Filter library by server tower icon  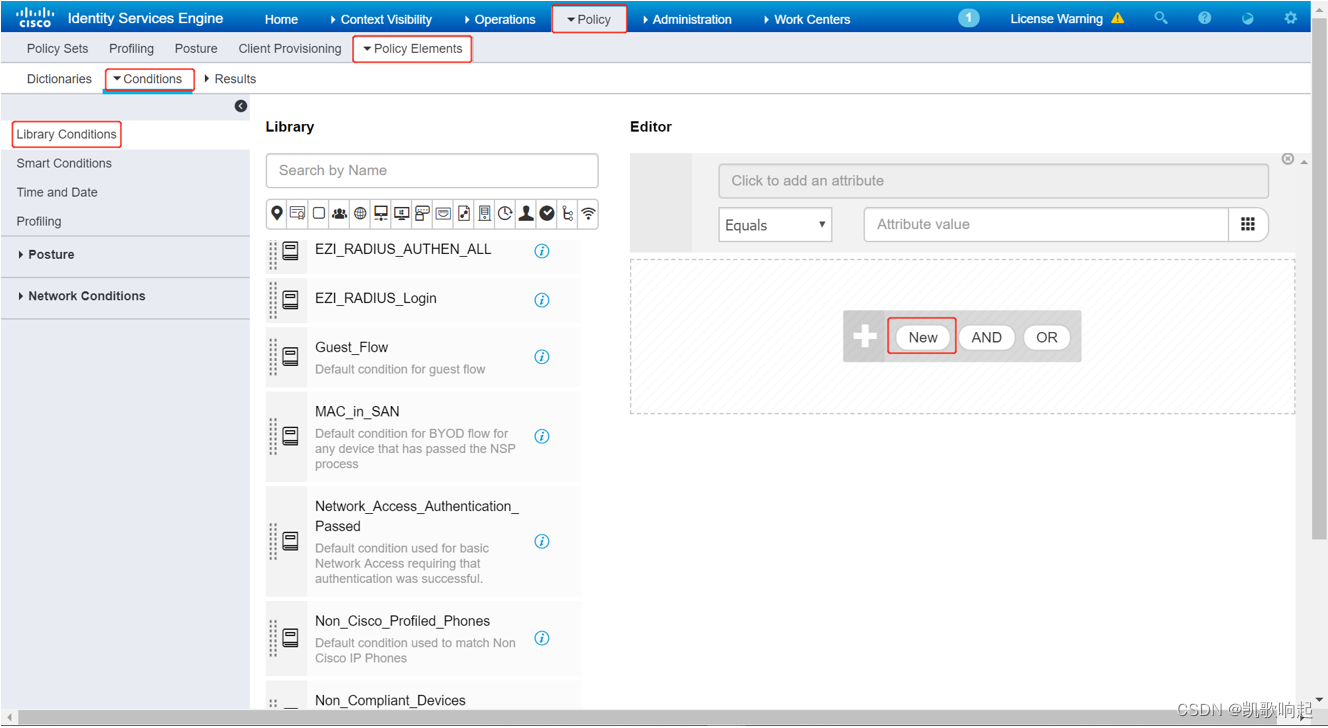(x=485, y=213)
